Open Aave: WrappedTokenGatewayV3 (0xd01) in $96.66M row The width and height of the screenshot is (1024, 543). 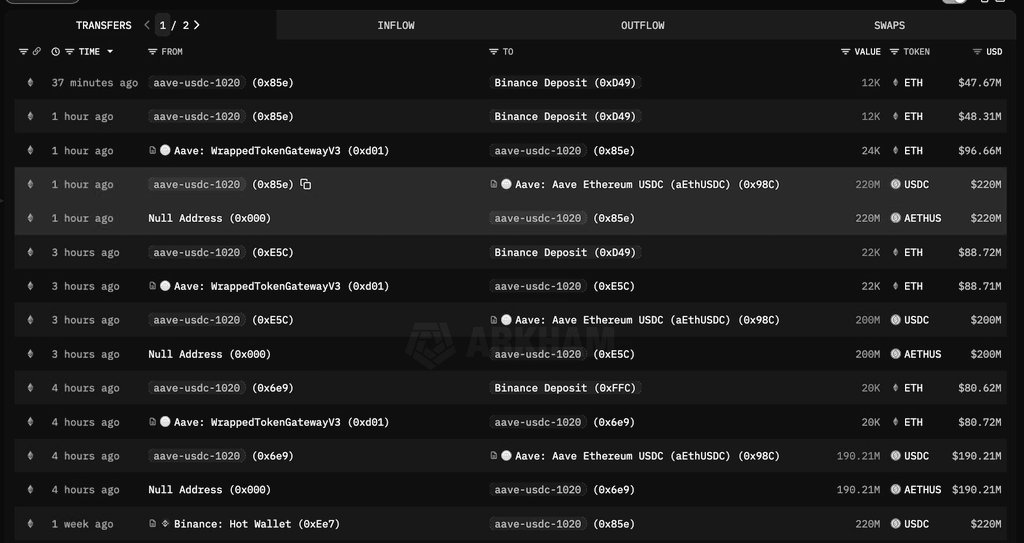pyautogui.click(x=281, y=150)
